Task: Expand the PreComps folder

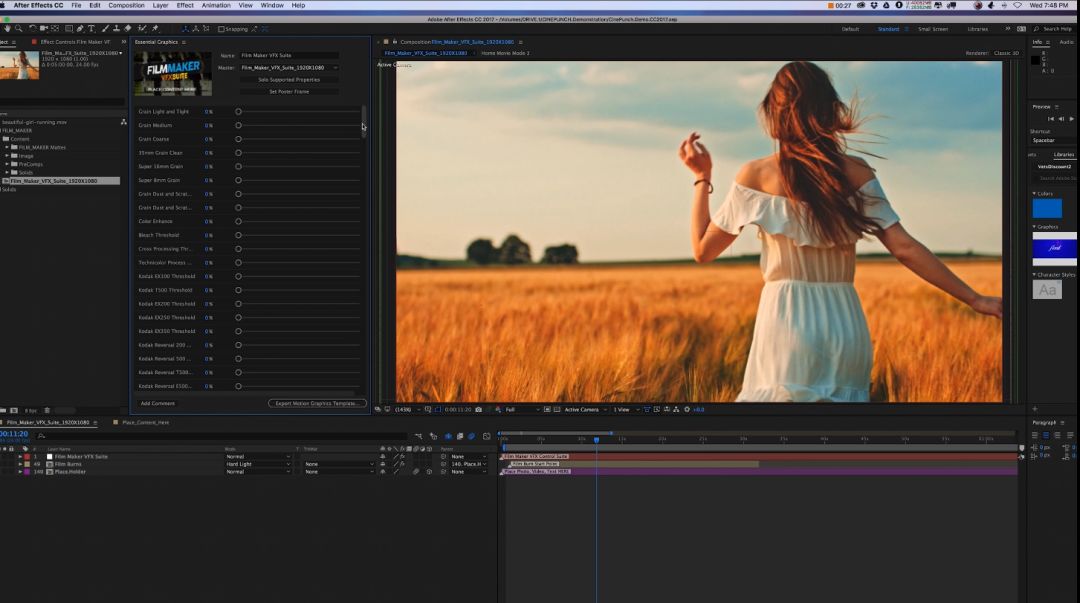Action: coord(7,164)
